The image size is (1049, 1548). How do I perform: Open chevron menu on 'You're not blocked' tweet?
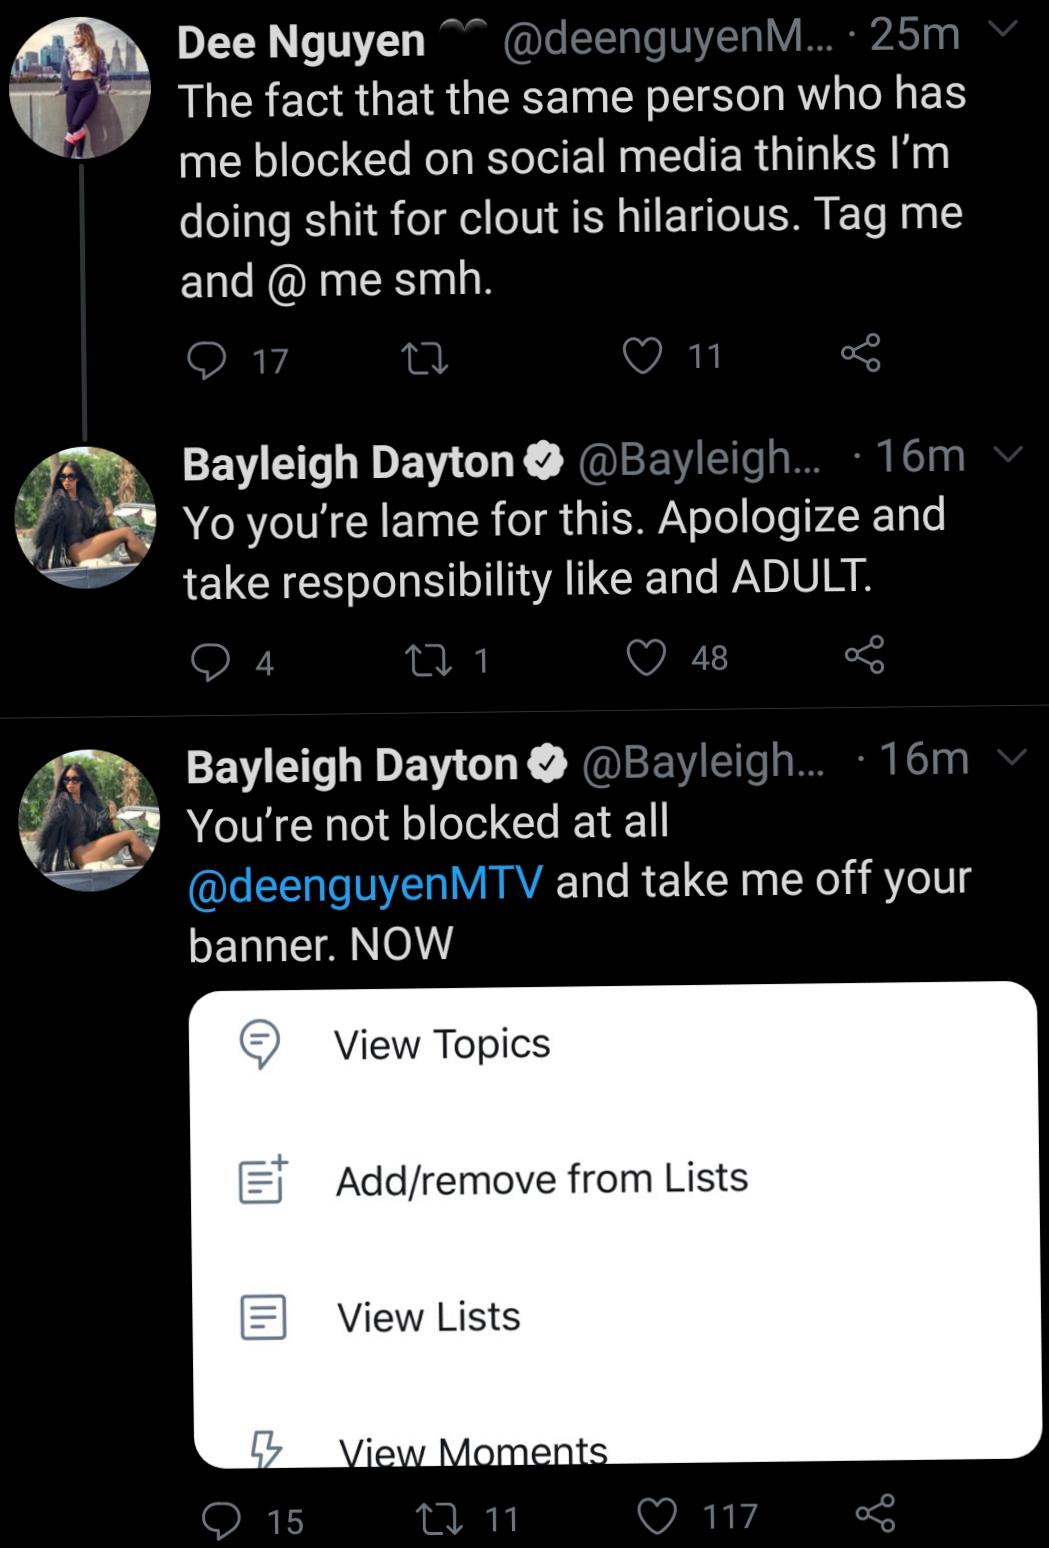point(1012,757)
